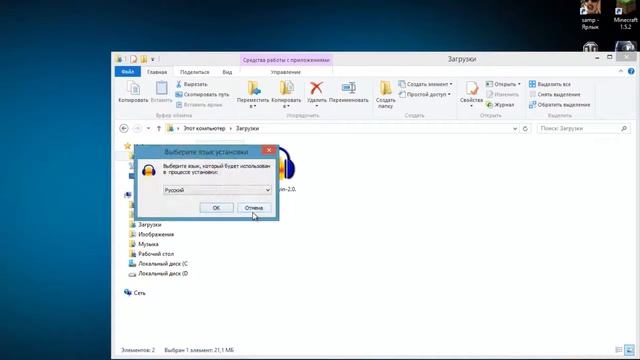Image resolution: width=640 pixels, height=360 pixels.
Task: Click 'Элементов: 2' status bar text
Action: pos(138,350)
